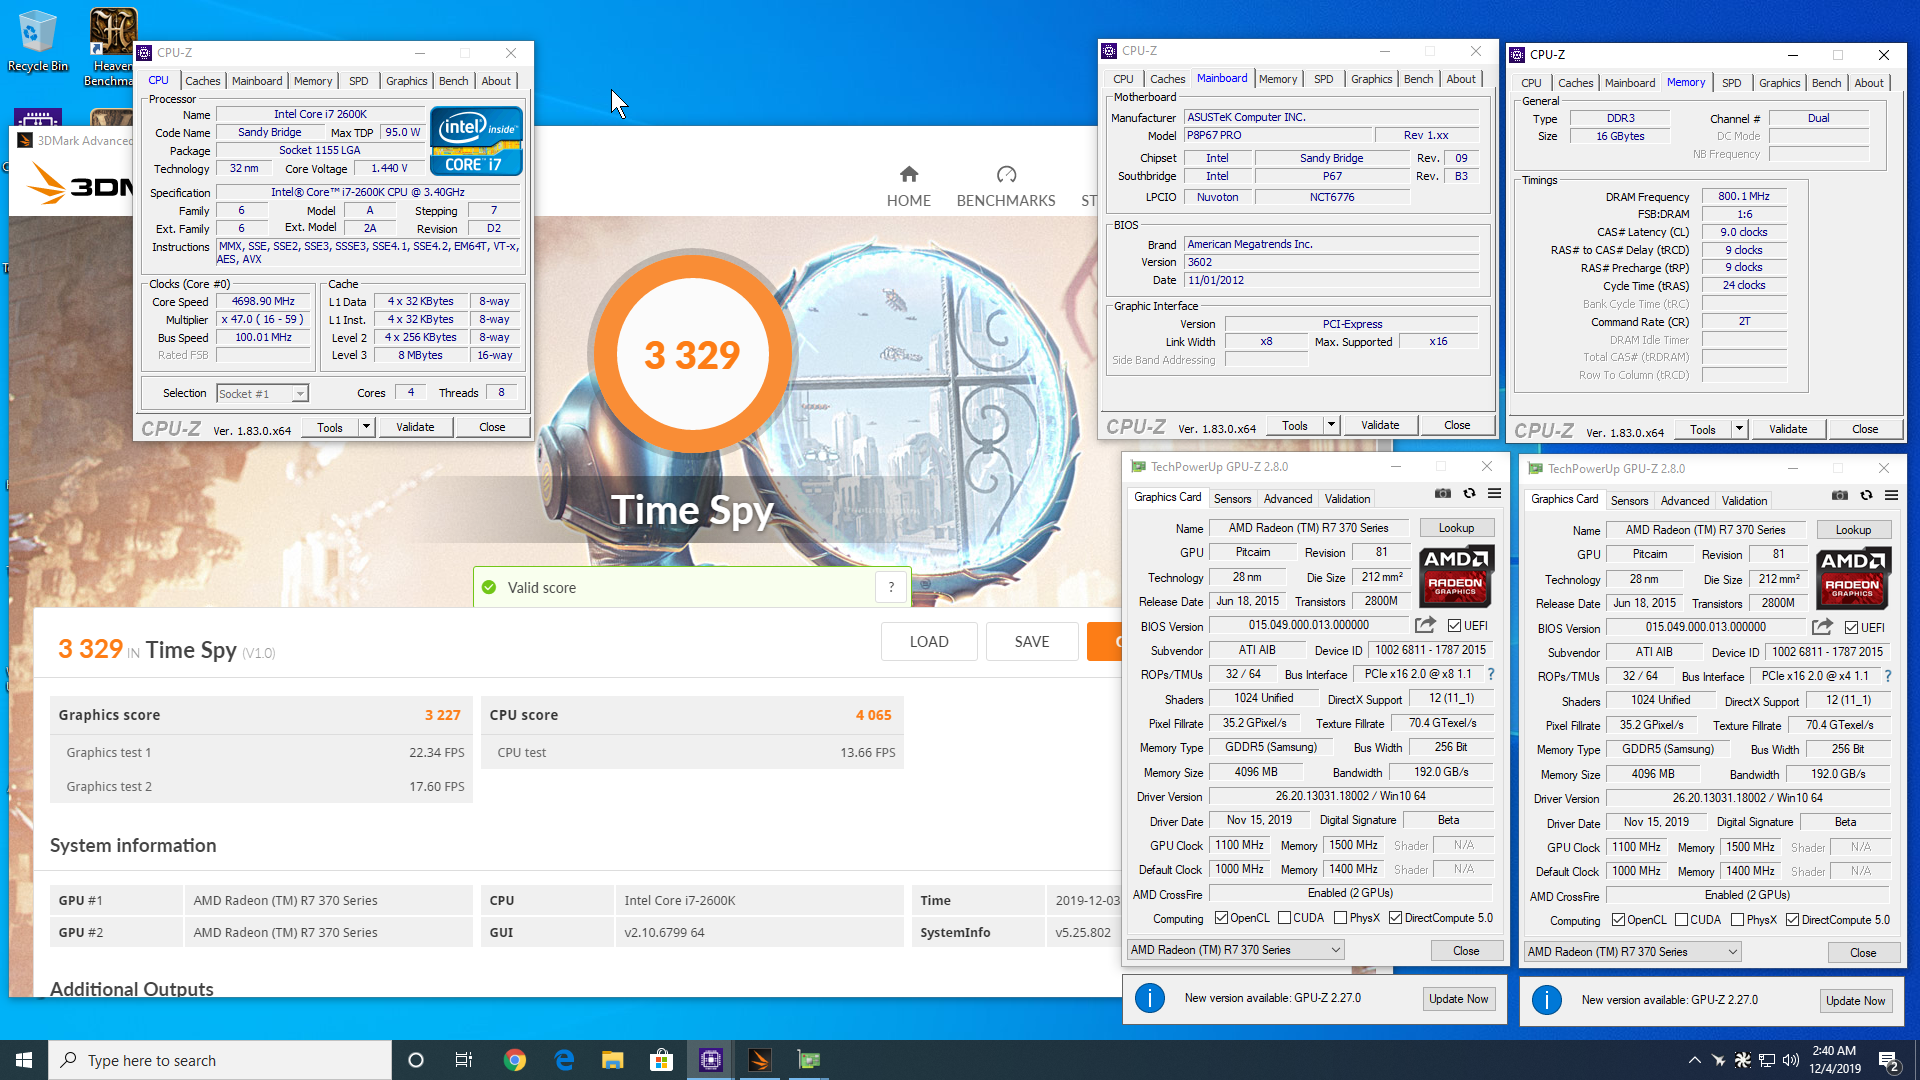Open the 3DMark Benchmarks gauge icon

pyautogui.click(x=1006, y=175)
